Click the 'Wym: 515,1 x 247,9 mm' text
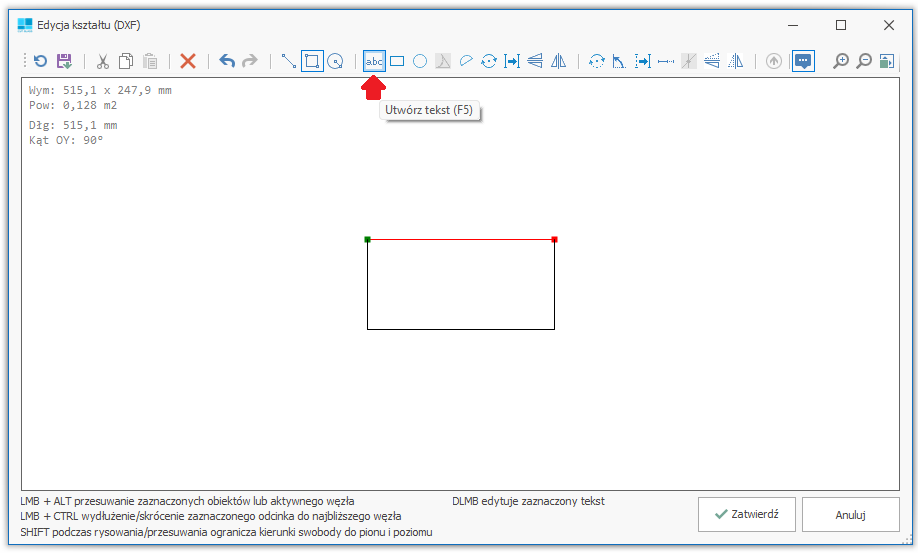 tap(100, 90)
